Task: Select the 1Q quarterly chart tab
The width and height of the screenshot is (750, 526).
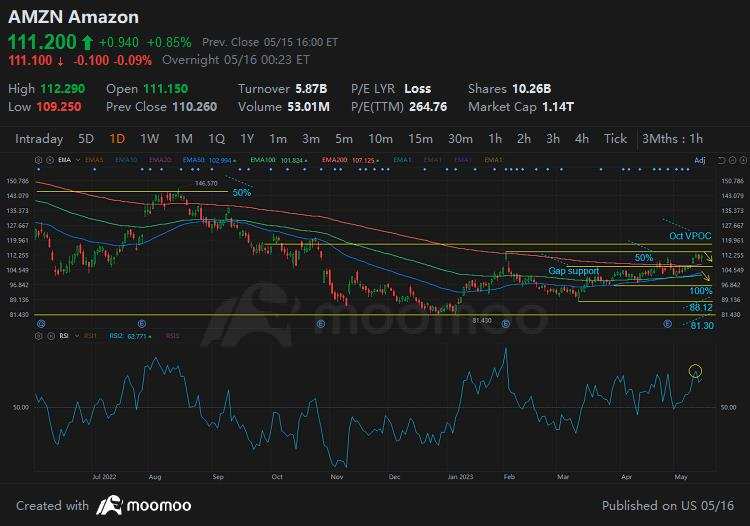Action: coord(216,139)
